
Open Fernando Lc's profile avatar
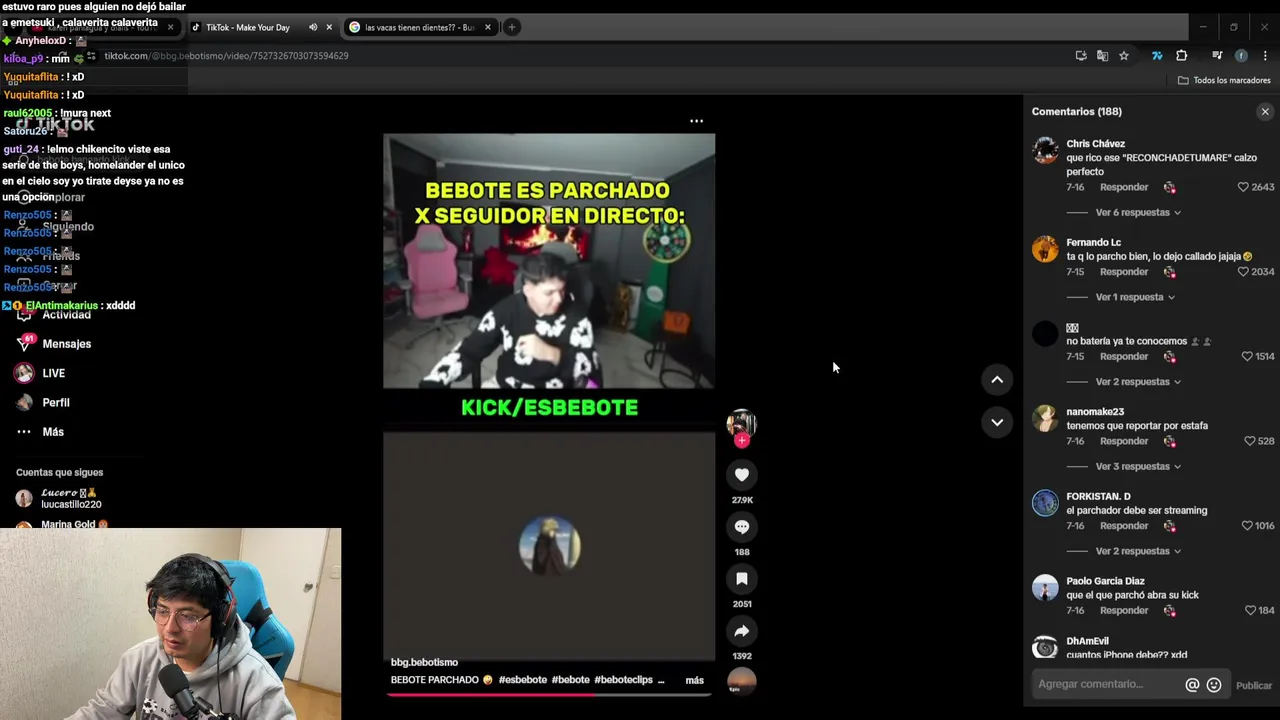pos(1045,249)
